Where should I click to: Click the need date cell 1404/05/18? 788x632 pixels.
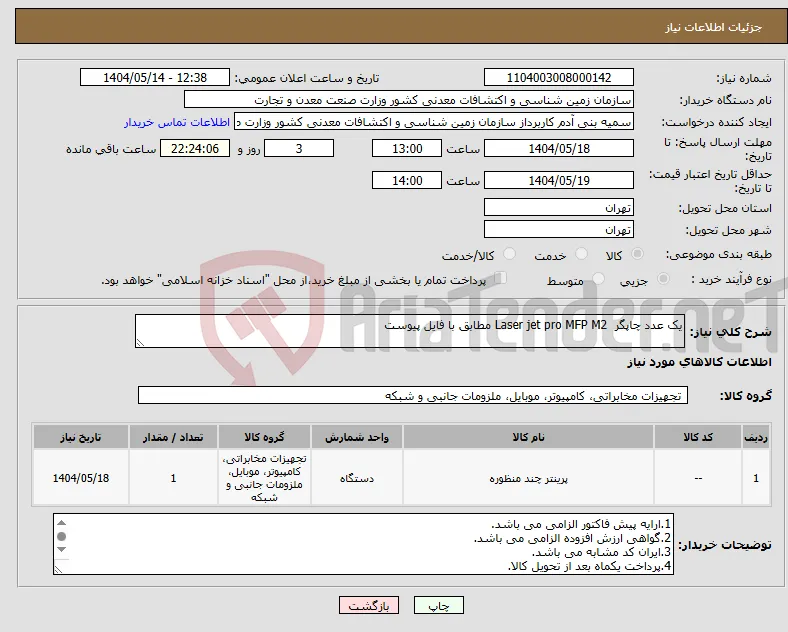pyautogui.click(x=81, y=478)
